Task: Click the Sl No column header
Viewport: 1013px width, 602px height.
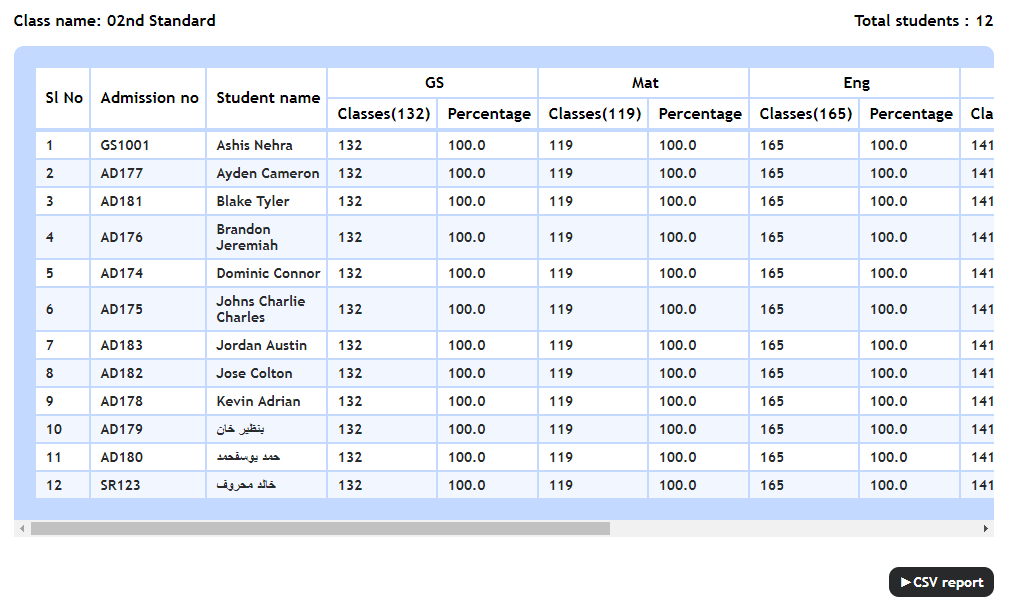Action: [x=64, y=98]
